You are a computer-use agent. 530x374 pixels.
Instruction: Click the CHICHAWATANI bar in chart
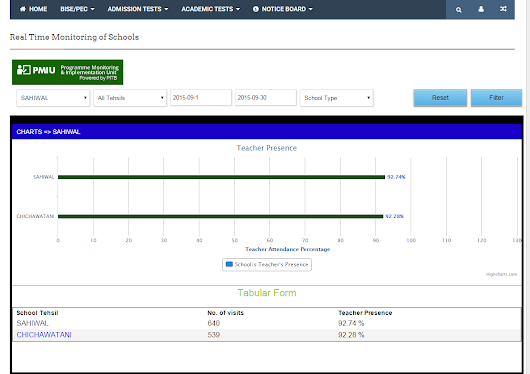click(x=220, y=216)
